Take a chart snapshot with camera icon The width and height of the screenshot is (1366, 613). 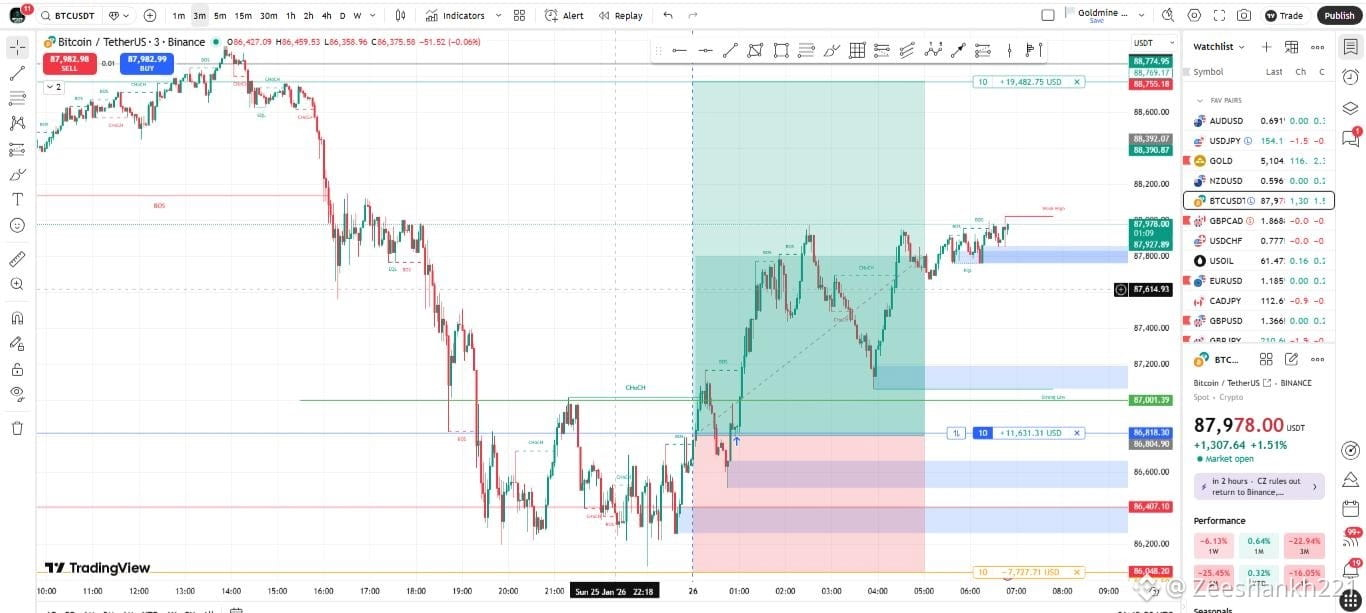tap(1244, 15)
